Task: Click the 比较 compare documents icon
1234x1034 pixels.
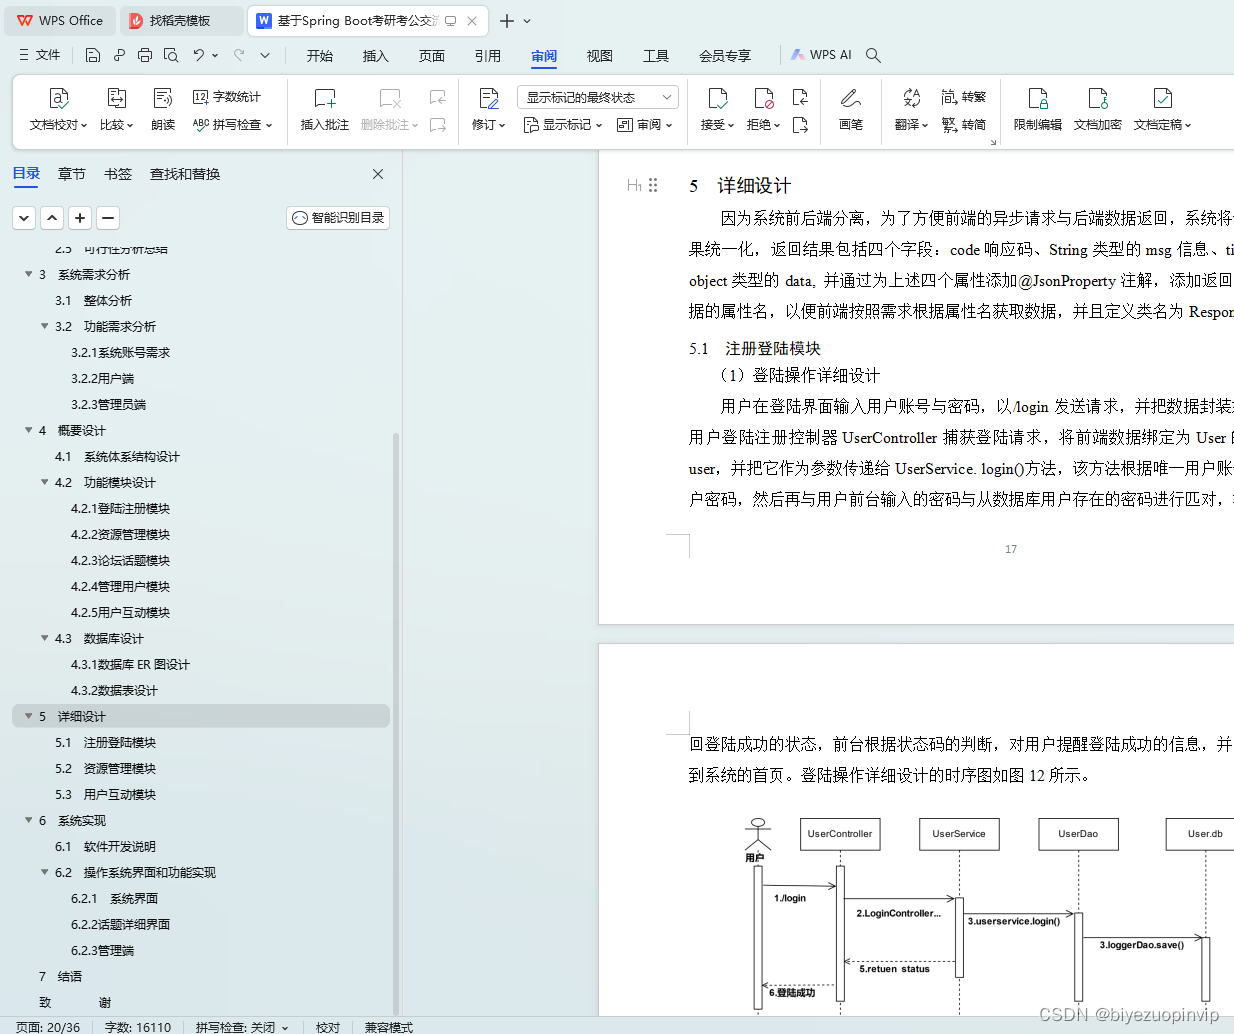Action: 116,98
